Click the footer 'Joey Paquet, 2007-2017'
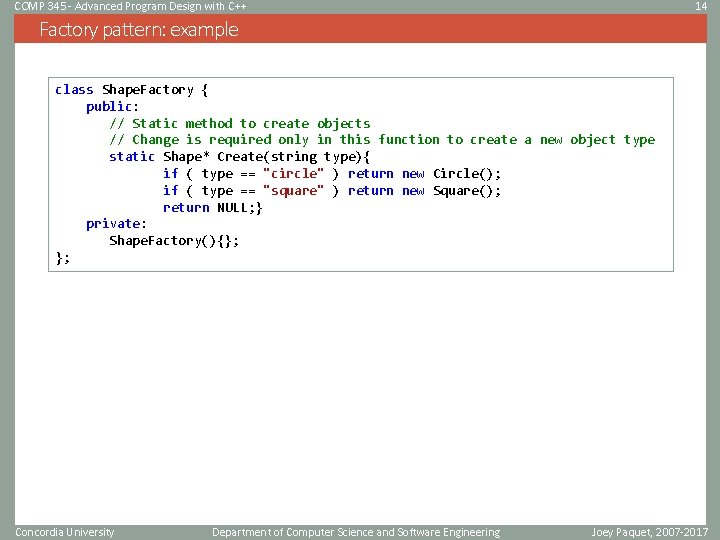Viewport: 720px width, 540px height. (650, 532)
